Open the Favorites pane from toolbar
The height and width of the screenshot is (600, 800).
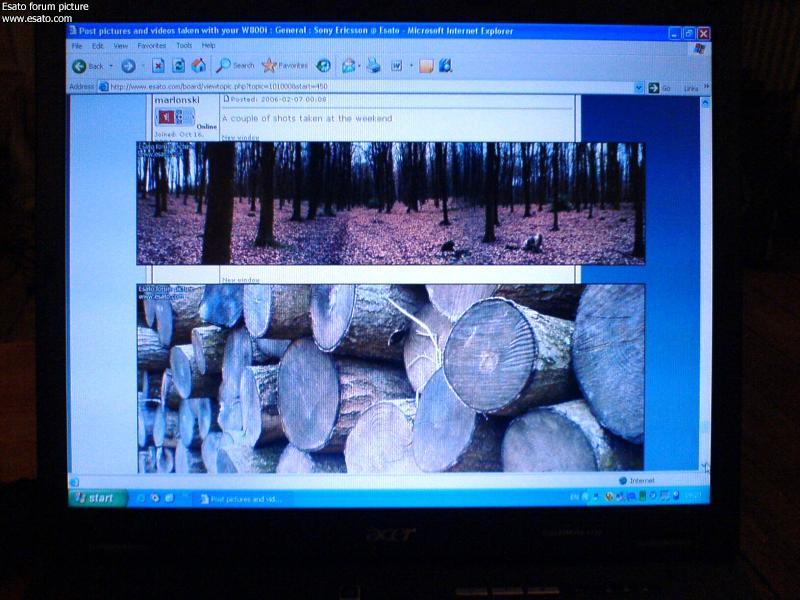click(x=285, y=65)
